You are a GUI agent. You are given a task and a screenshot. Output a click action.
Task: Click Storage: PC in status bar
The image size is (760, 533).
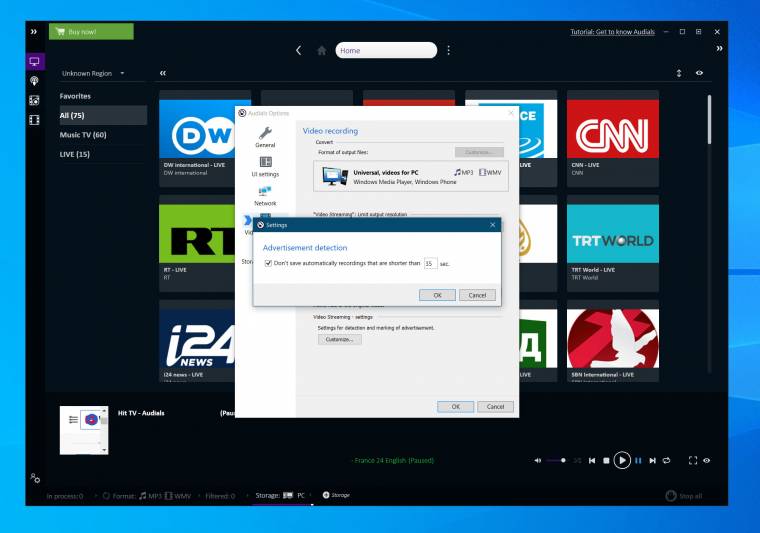pos(280,495)
